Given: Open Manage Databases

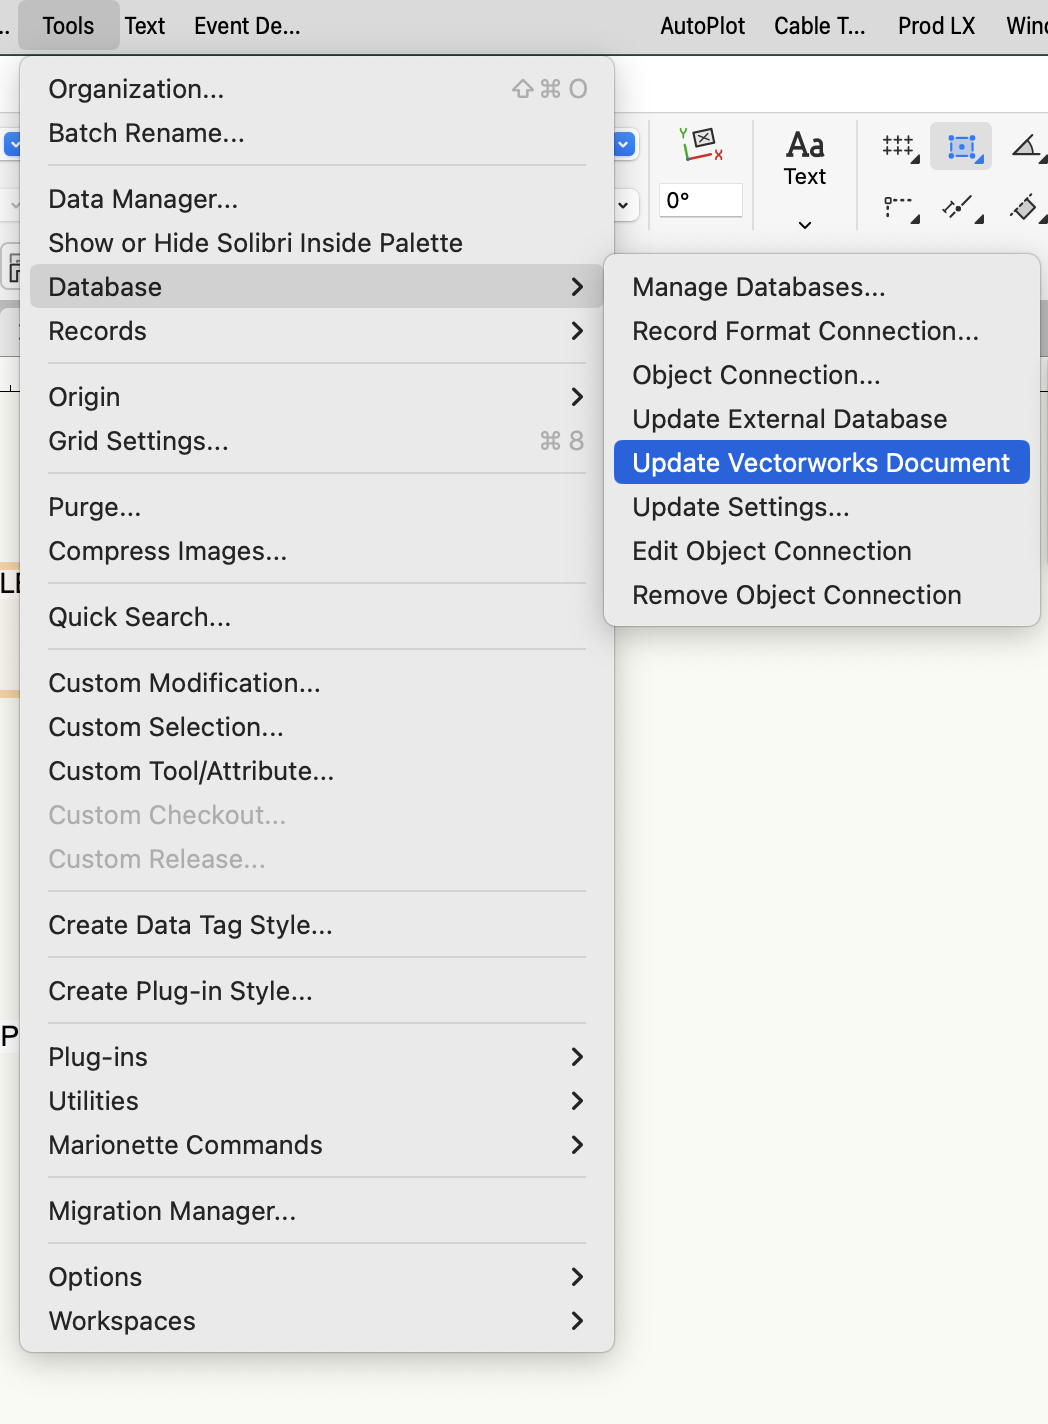Looking at the screenshot, I should click(757, 287).
